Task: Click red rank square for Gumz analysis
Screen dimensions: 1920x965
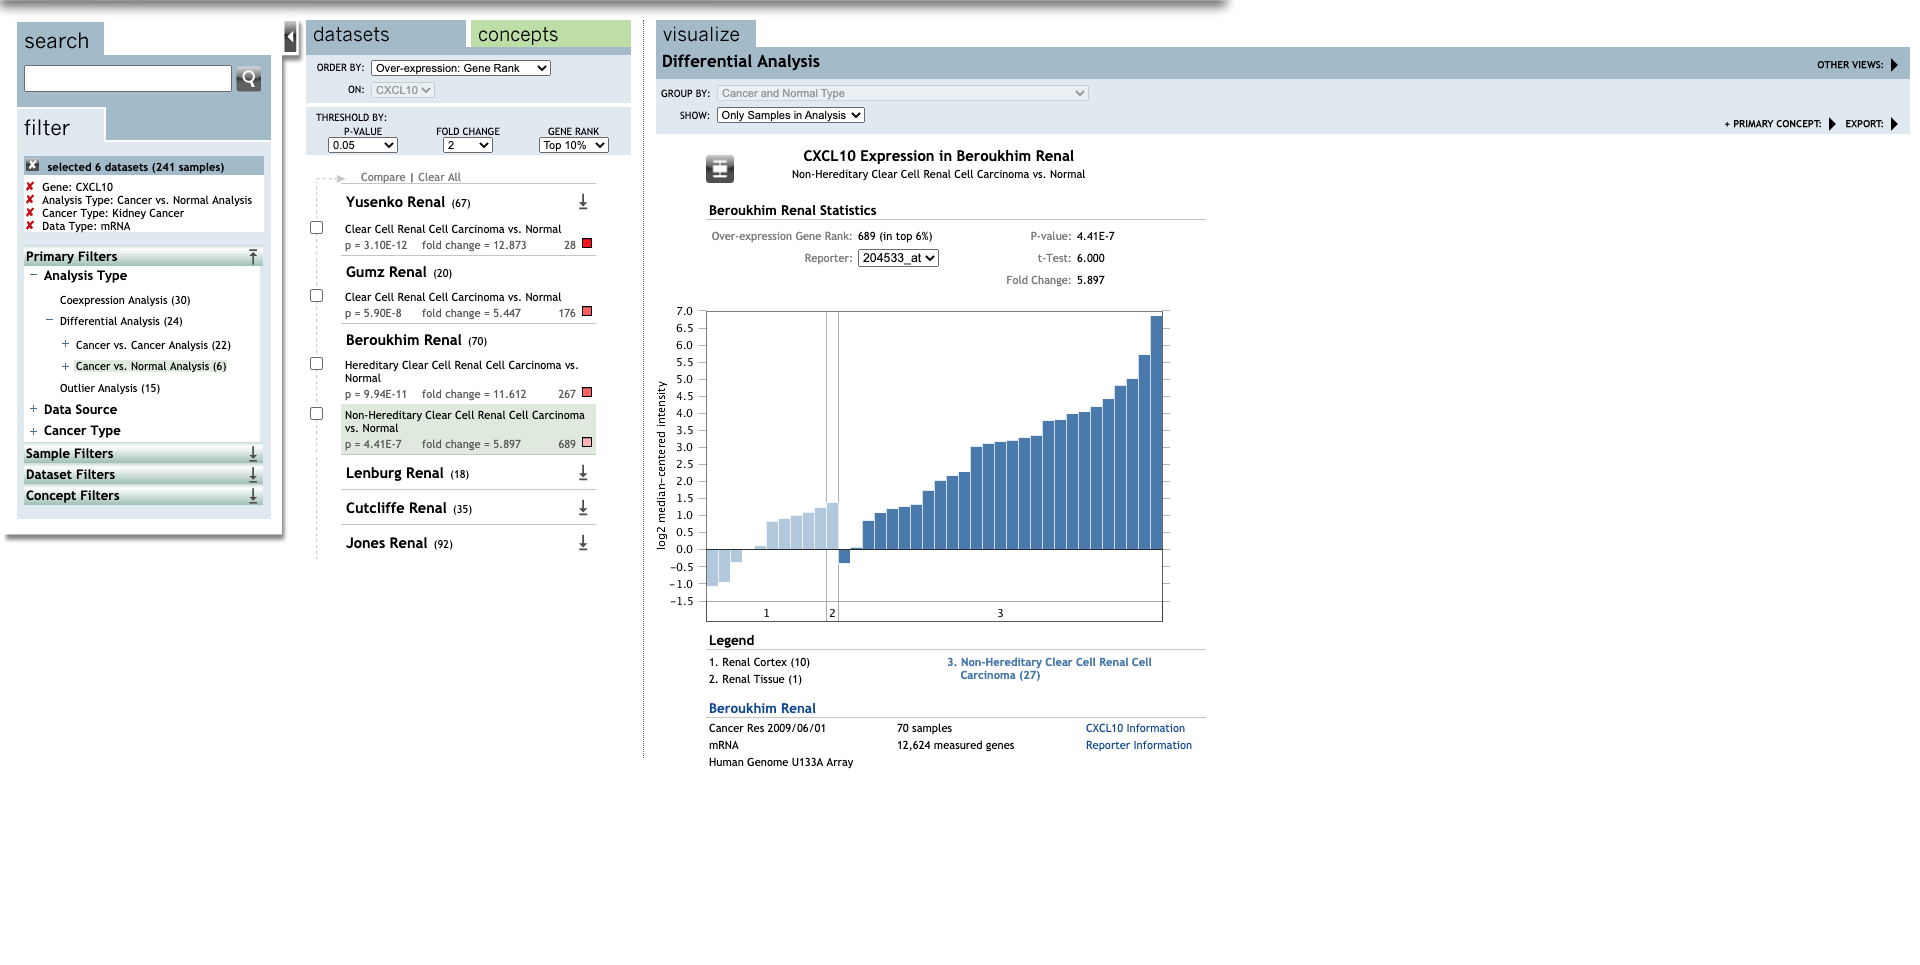Action: tap(587, 311)
